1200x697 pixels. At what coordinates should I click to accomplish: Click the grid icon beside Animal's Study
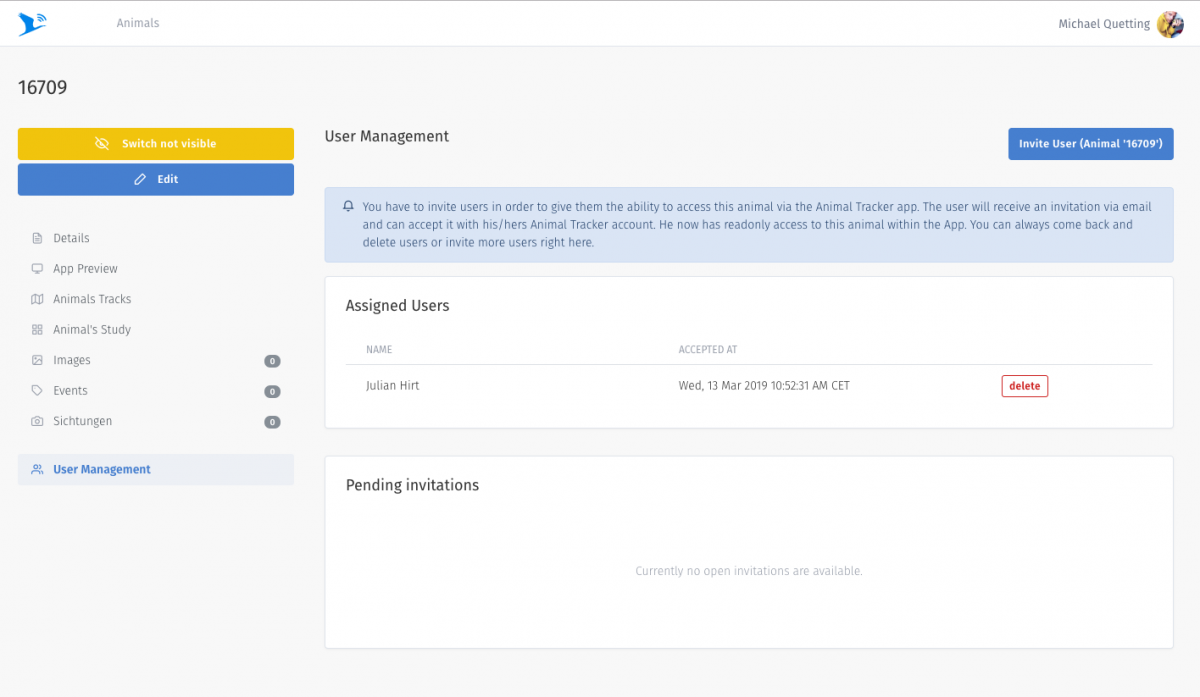point(37,330)
